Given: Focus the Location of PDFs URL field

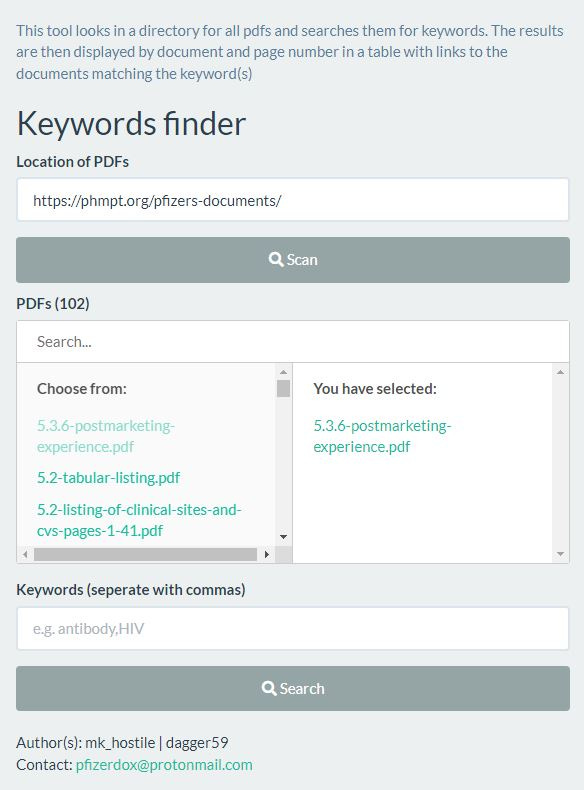Looking at the screenshot, I should coord(293,200).
